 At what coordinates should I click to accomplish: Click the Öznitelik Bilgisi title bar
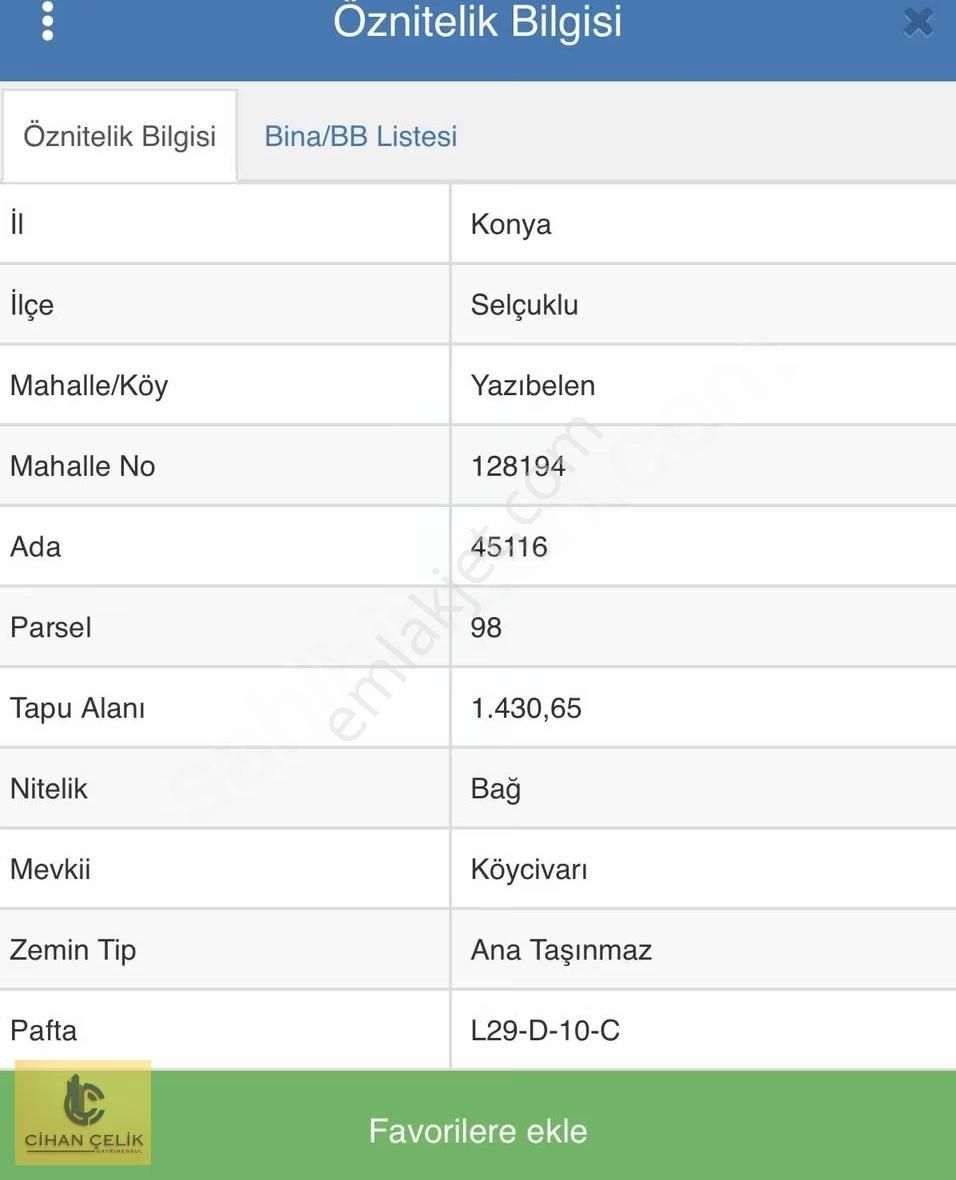pos(478,24)
